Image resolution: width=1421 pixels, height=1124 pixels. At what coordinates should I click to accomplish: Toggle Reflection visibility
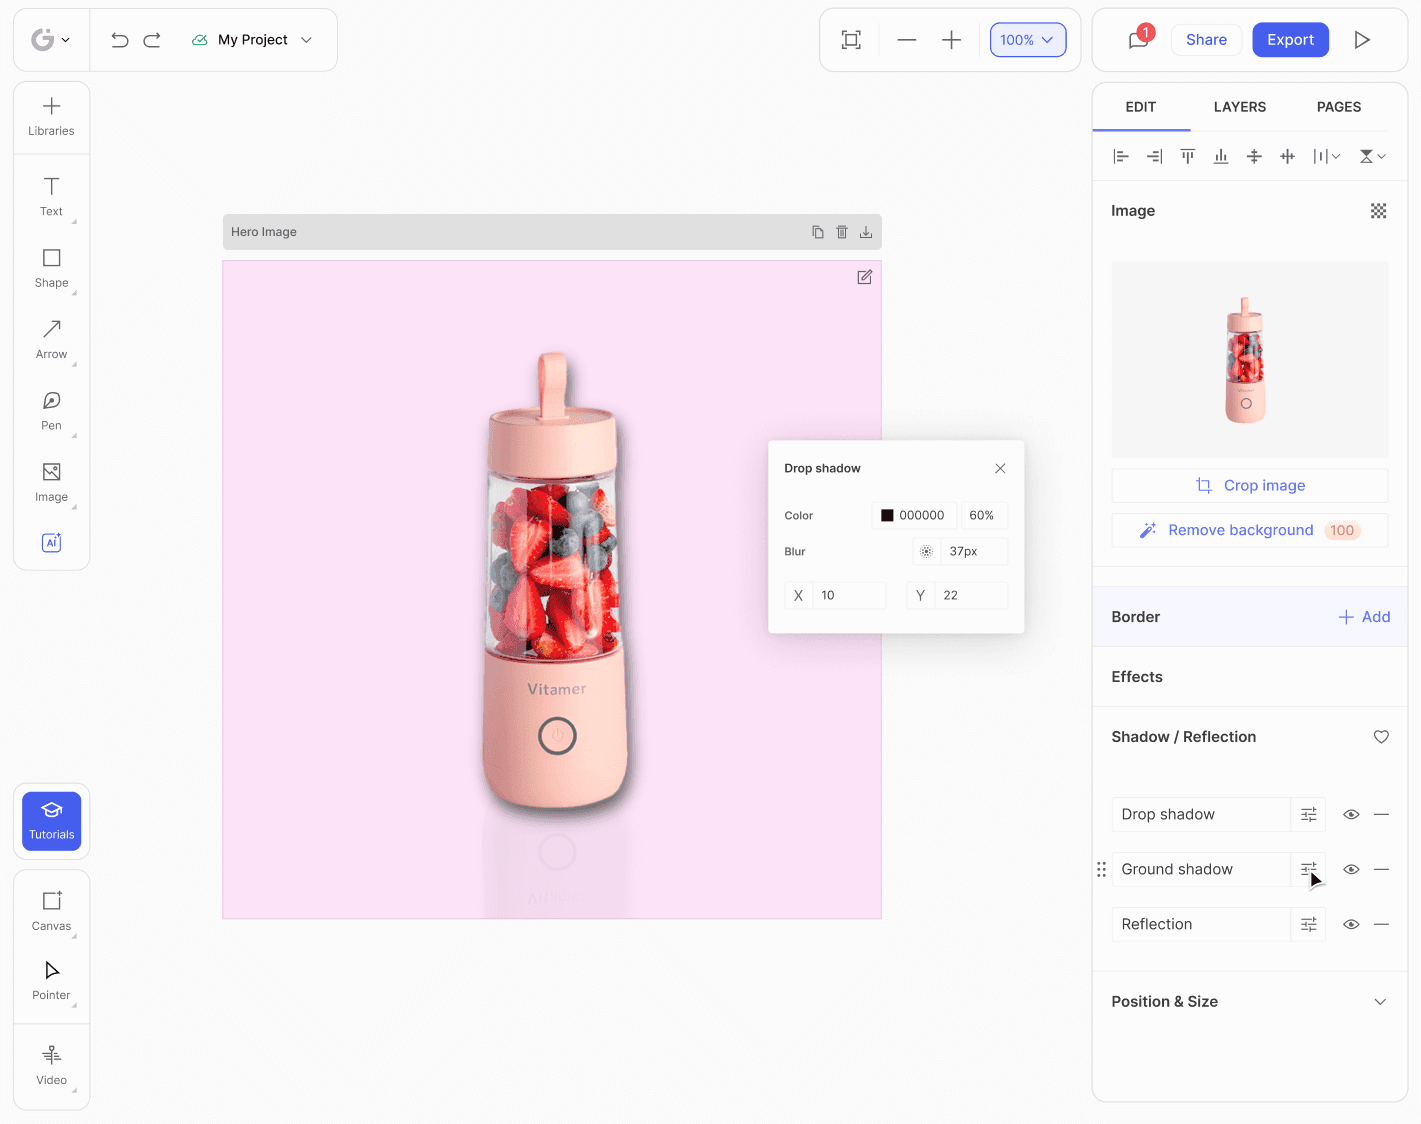click(1351, 925)
